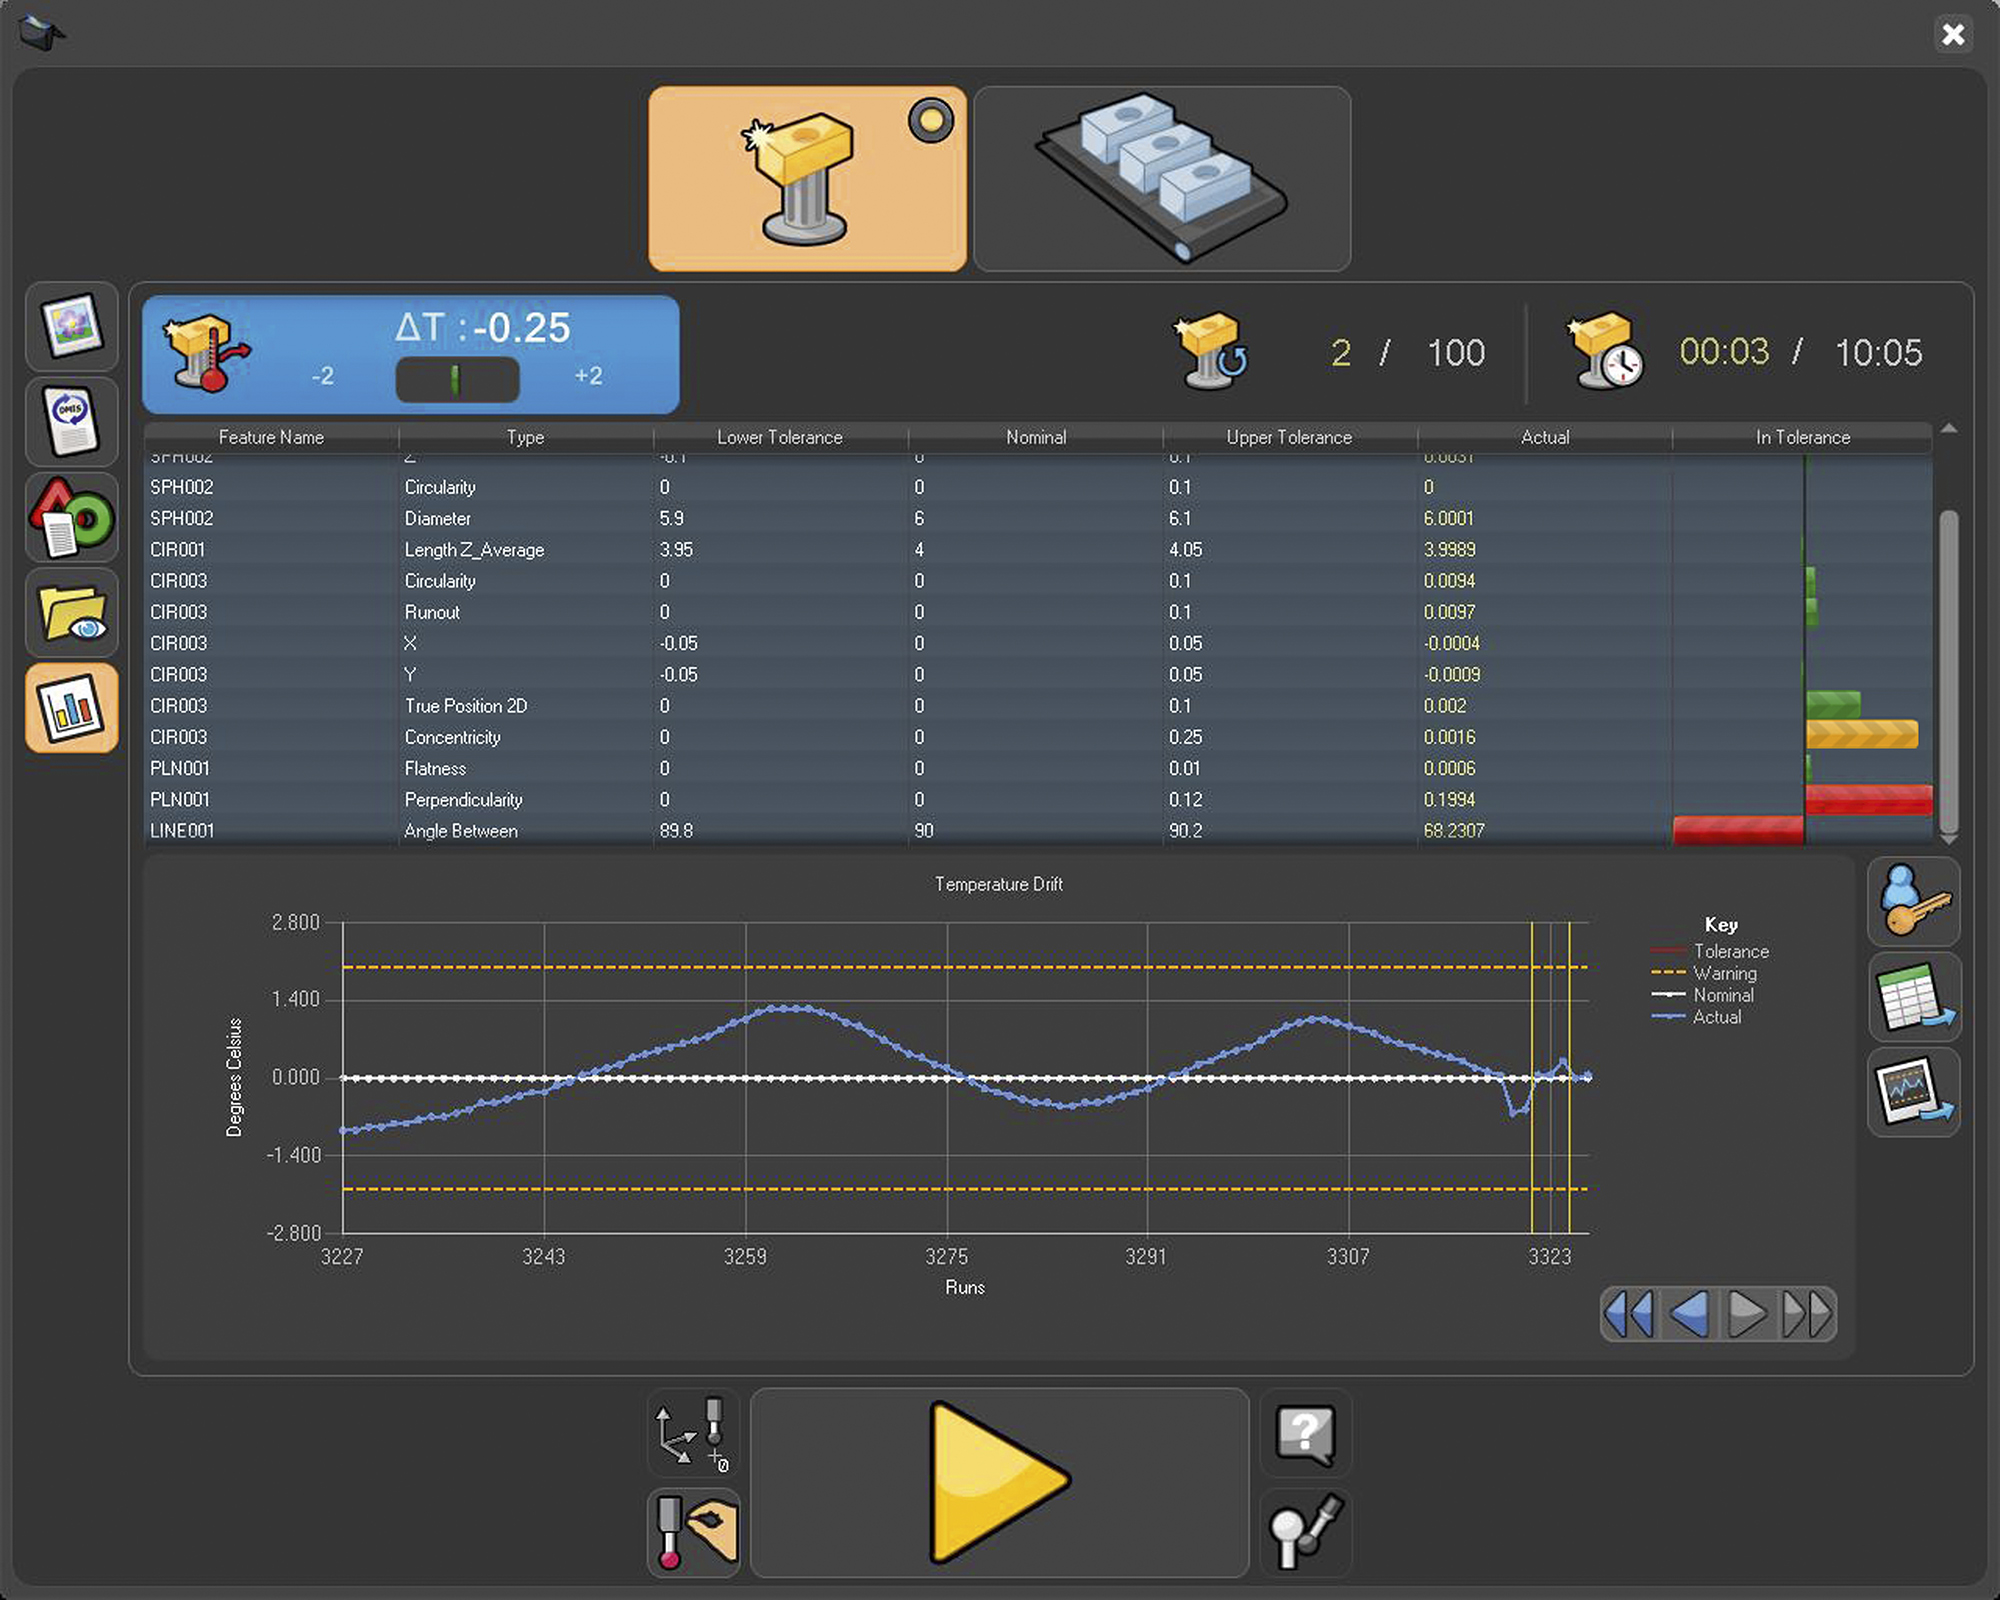This screenshot has width=2000, height=1600.
Task: Select single part measurement mode
Action: (x=807, y=179)
